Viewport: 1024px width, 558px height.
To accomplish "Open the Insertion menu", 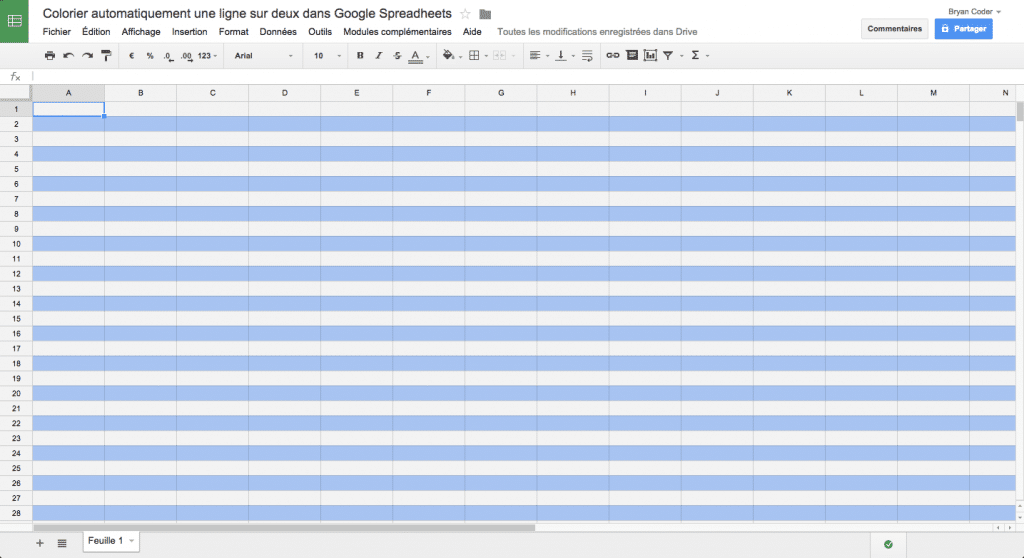I will pos(189,31).
